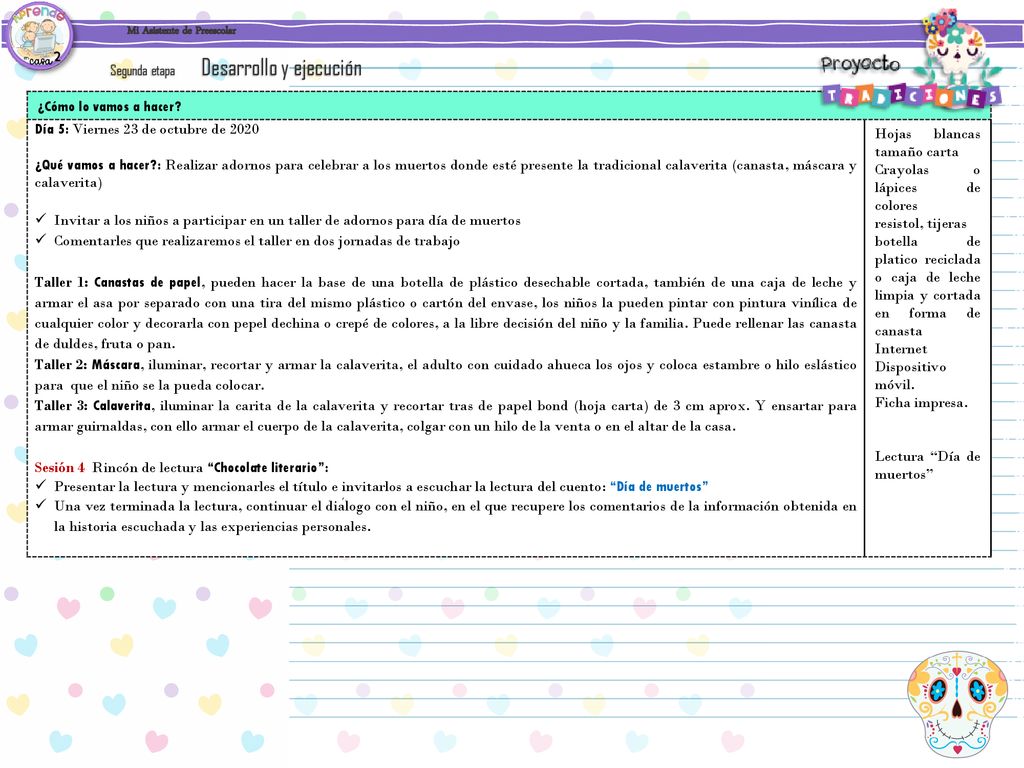Click the checkmark beside 'Una vez terminada'
This screenshot has width=1024, height=768.
coord(41,505)
